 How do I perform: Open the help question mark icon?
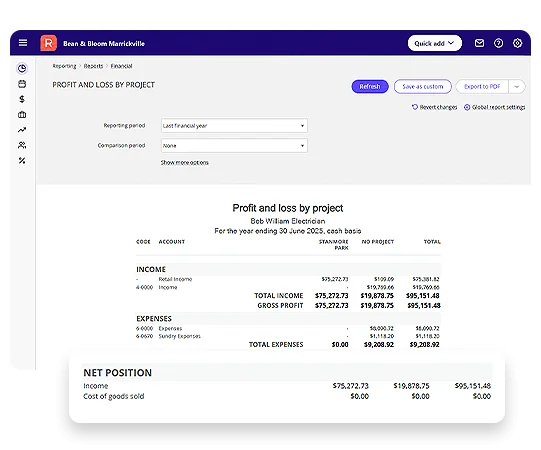tap(498, 43)
